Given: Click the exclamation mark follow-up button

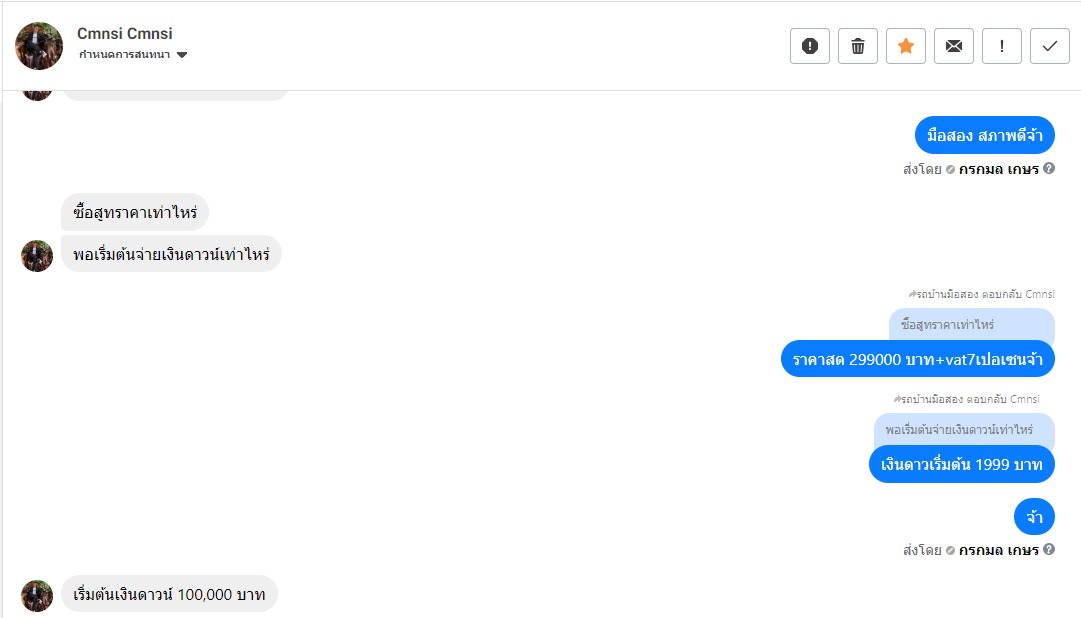Looking at the screenshot, I should pyautogui.click(x=1002, y=46).
